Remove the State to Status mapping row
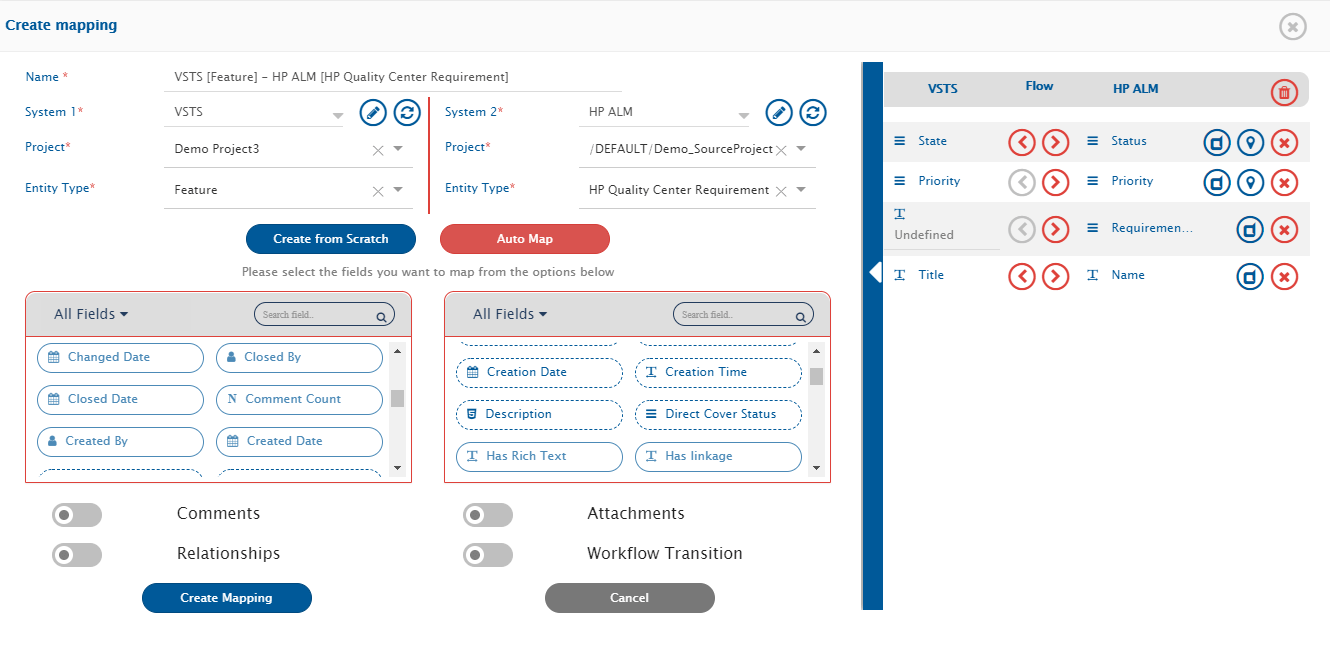Viewport: 1330px width, 669px height. [x=1284, y=143]
